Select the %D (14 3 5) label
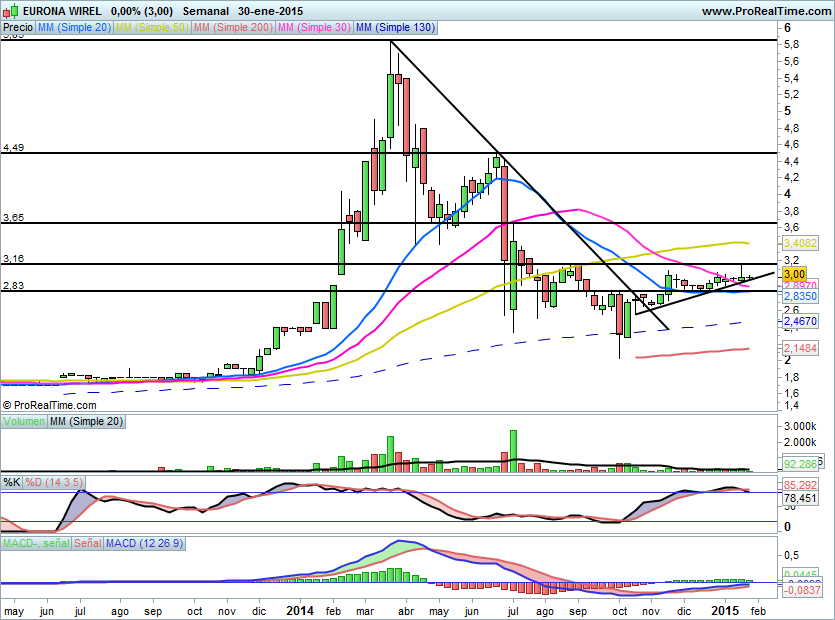 pyautogui.click(x=53, y=483)
